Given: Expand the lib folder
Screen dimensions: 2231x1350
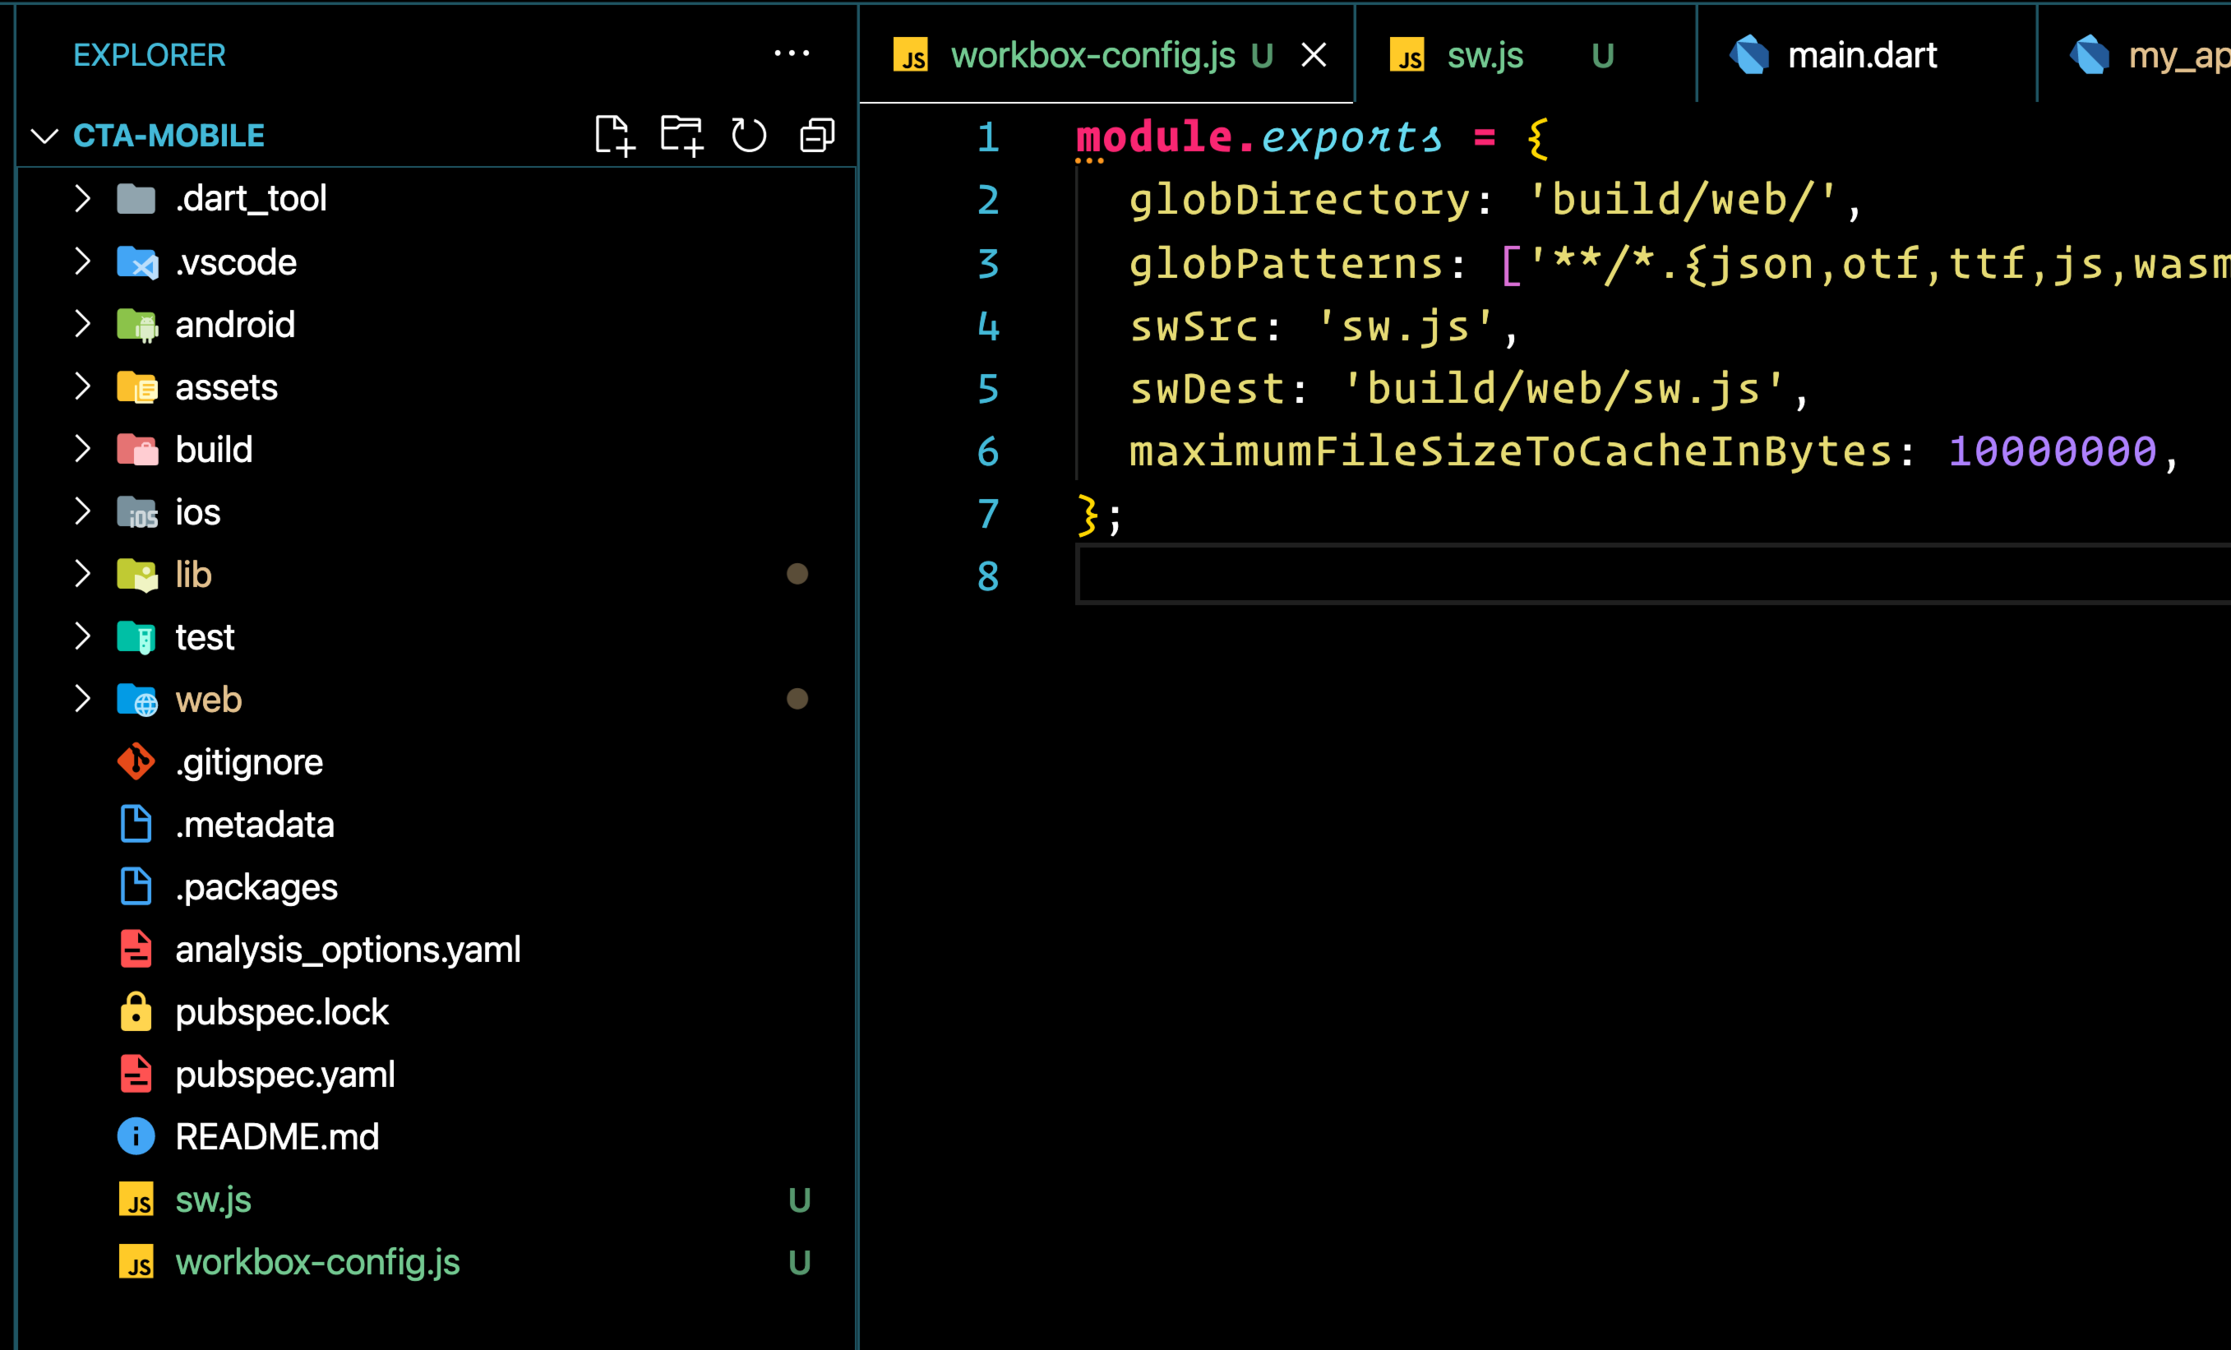Looking at the screenshot, I should pyautogui.click(x=83, y=574).
